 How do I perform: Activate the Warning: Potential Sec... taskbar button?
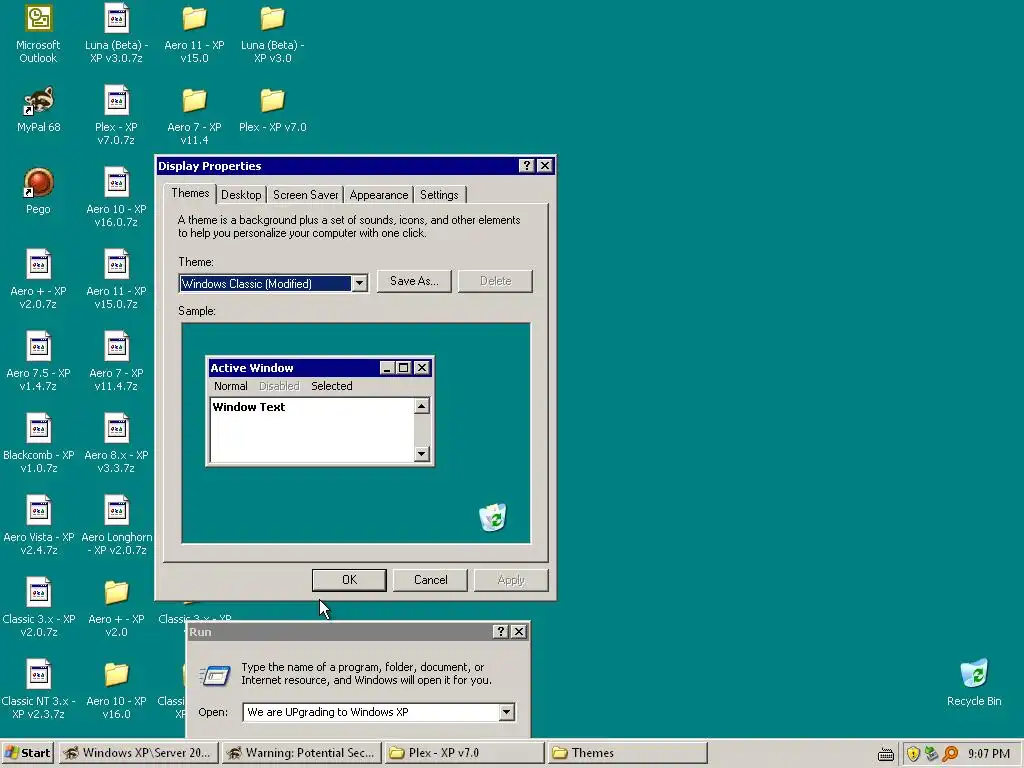301,753
